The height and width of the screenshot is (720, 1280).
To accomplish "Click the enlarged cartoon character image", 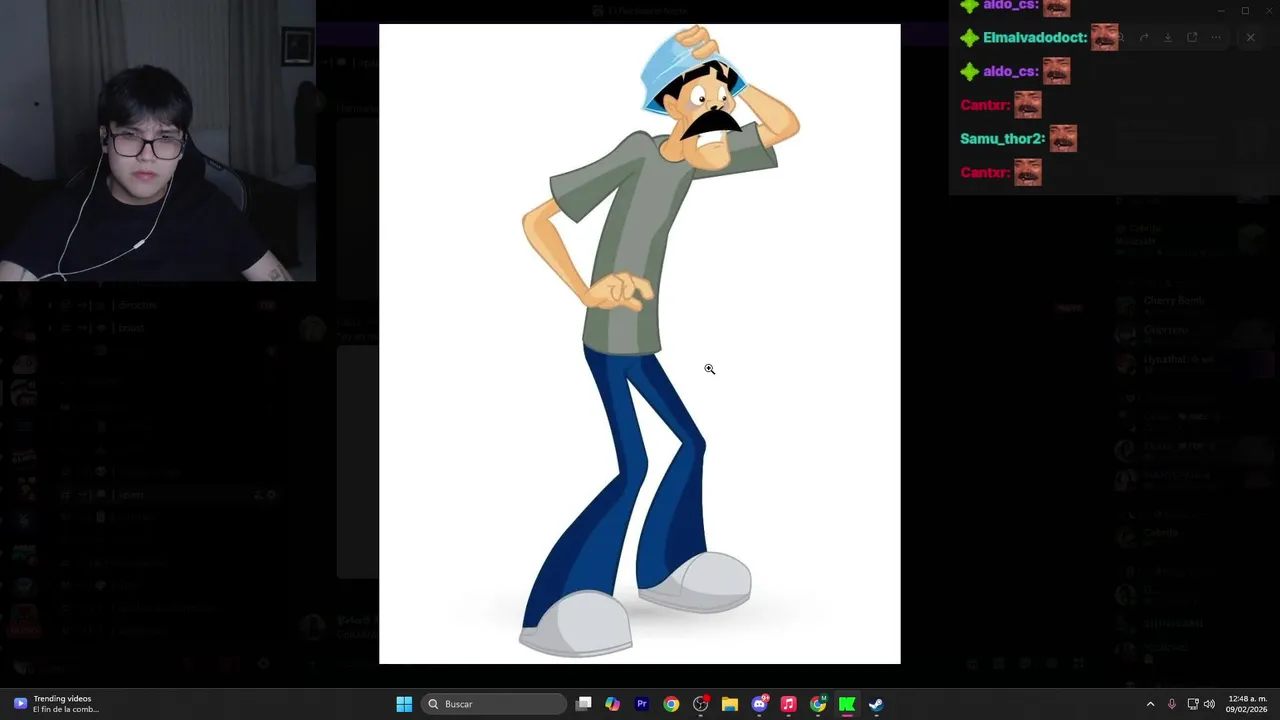I will coord(640,344).
